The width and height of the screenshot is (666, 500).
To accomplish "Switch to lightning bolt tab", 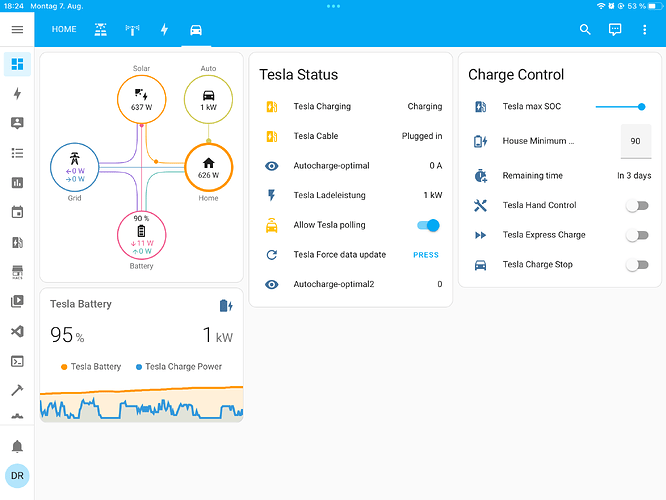I will (164, 29).
